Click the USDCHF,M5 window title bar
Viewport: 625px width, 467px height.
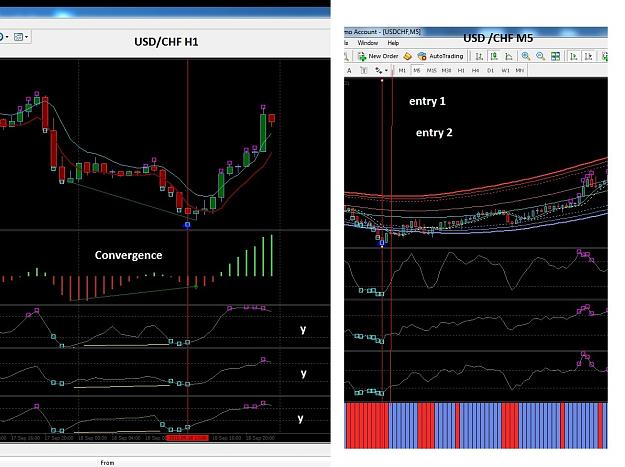pyautogui.click(x=476, y=31)
